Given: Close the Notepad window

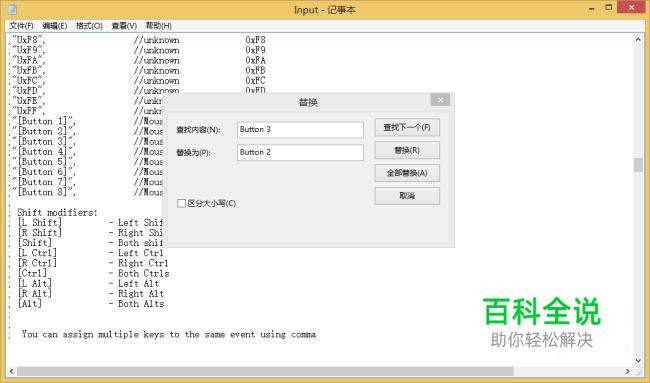Looking at the screenshot, I should click(631, 7).
